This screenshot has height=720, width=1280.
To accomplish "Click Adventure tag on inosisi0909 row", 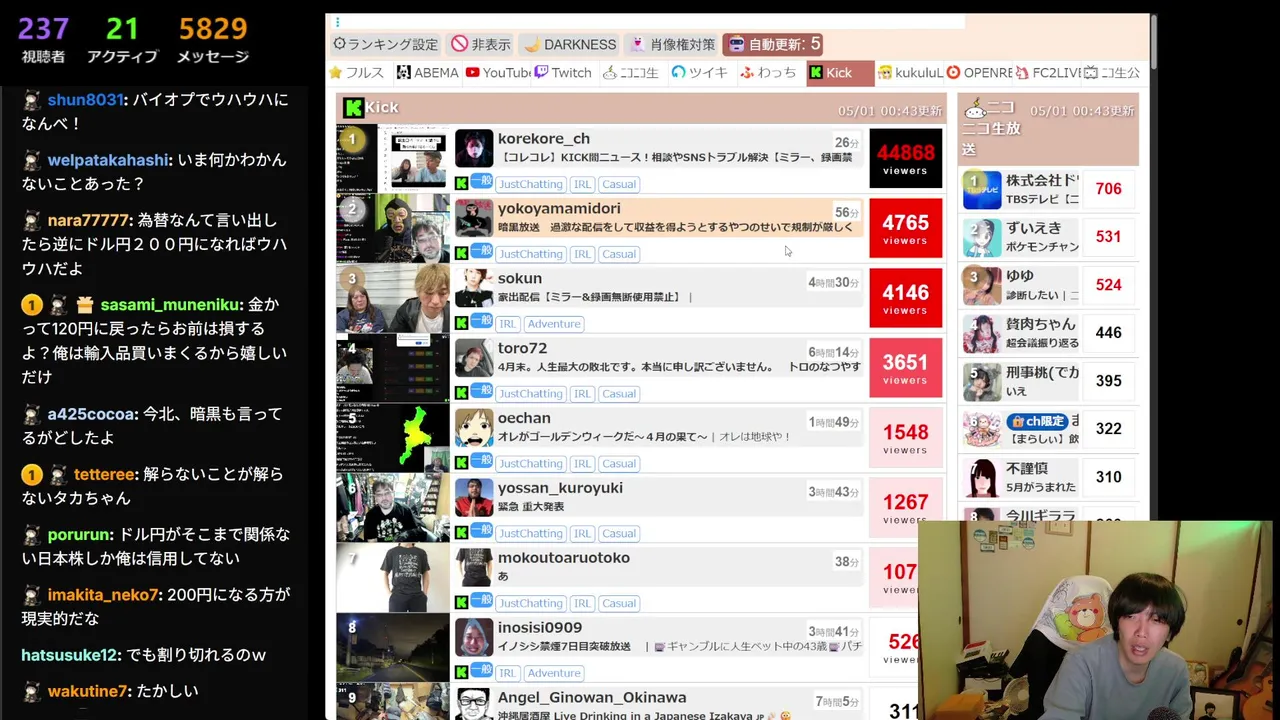I will click(x=554, y=674).
